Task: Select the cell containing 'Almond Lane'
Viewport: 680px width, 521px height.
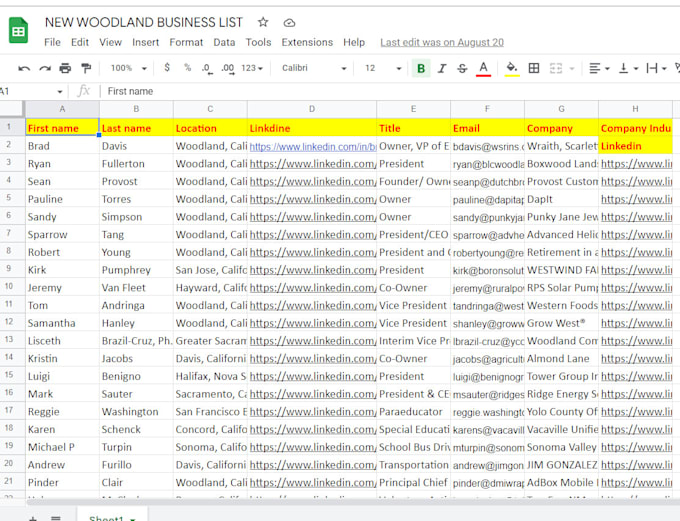Action: 561,359
